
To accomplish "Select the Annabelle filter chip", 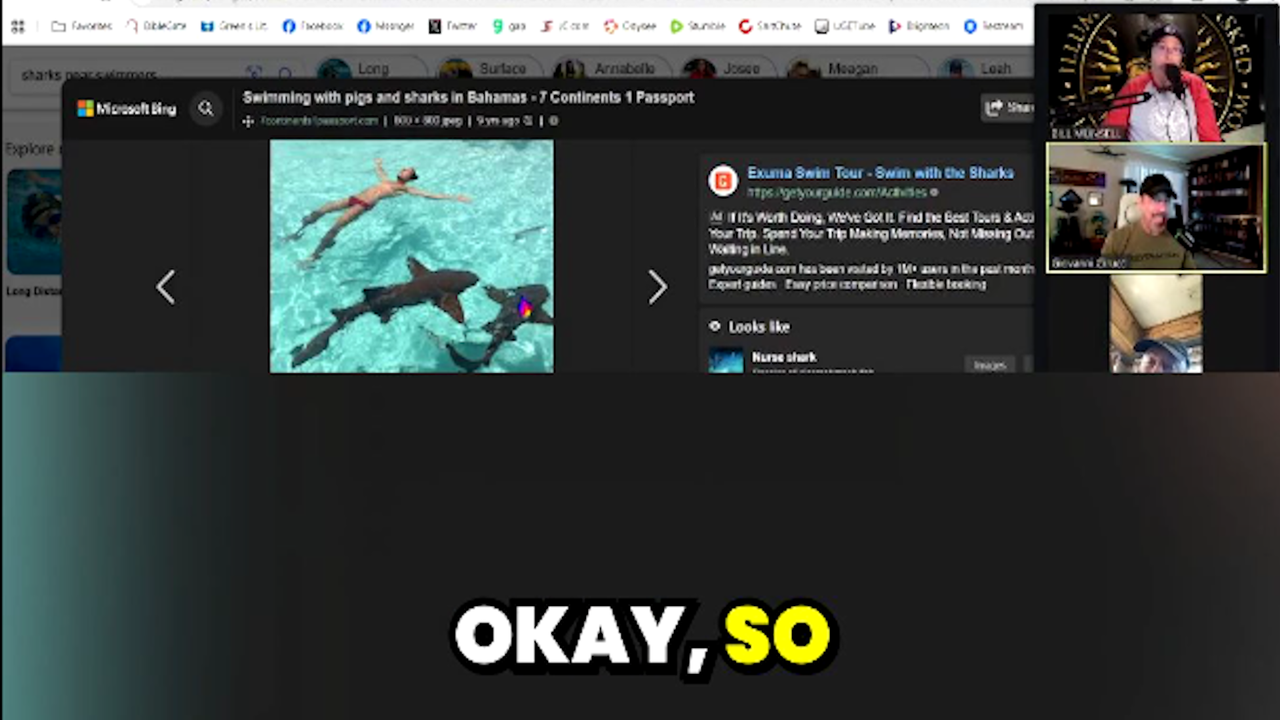I will (x=610, y=69).
